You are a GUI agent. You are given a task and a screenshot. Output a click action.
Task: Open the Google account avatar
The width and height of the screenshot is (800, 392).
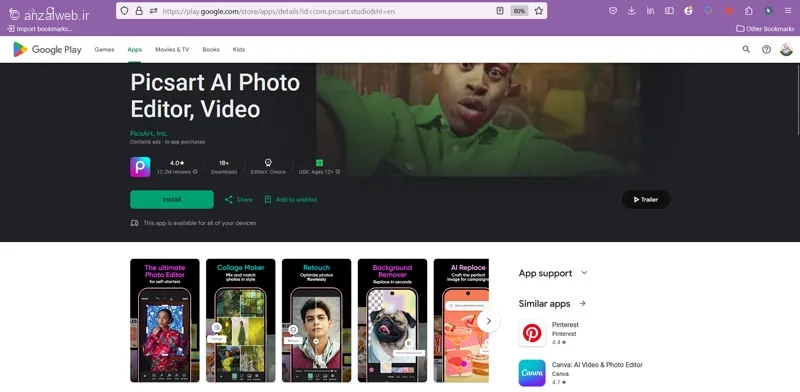(x=786, y=50)
